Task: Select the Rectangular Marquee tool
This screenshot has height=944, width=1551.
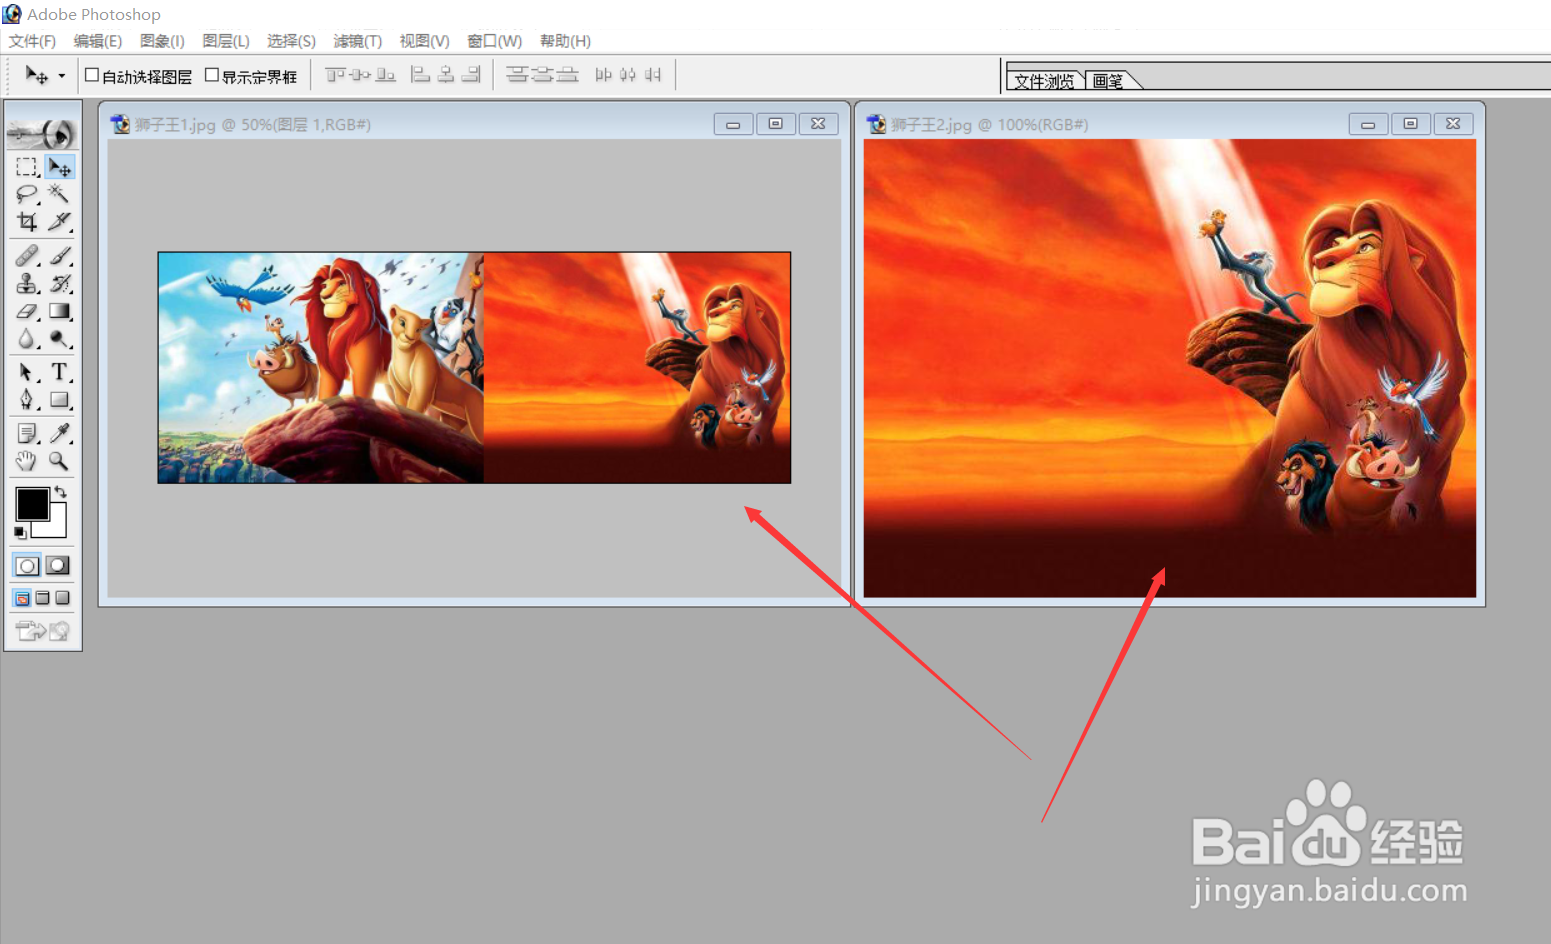Action: click(27, 166)
